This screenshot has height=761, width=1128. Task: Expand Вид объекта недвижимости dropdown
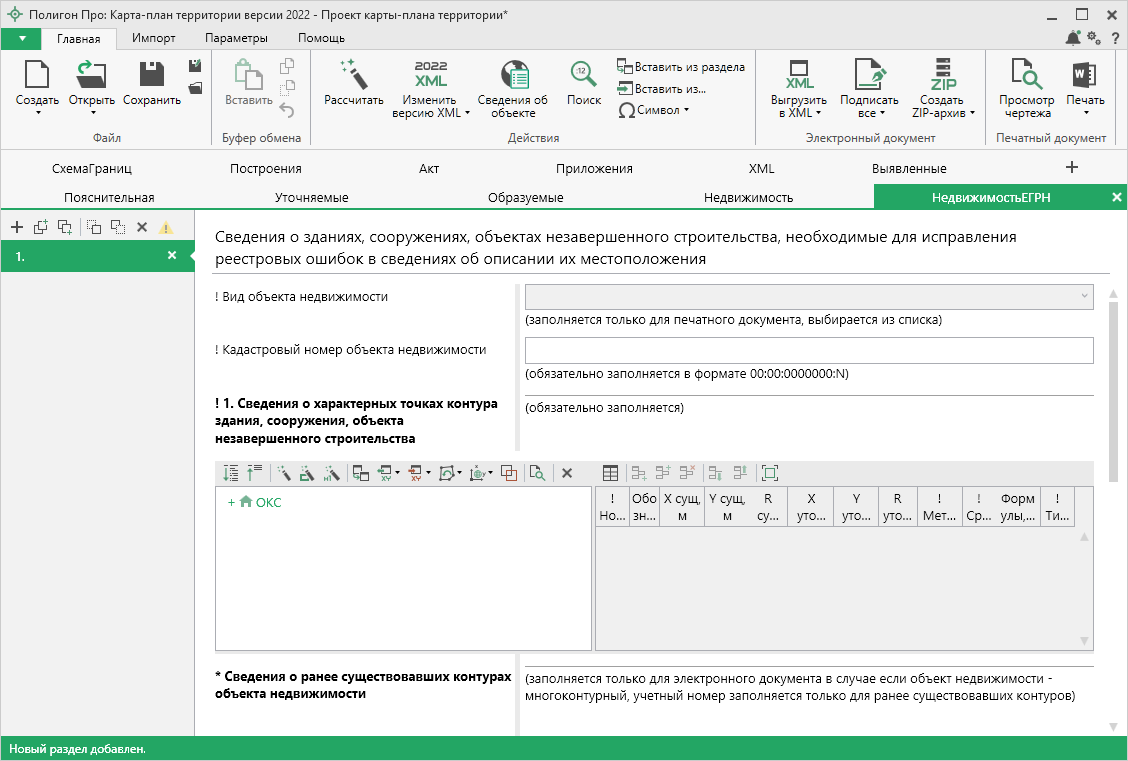[x=1084, y=297]
